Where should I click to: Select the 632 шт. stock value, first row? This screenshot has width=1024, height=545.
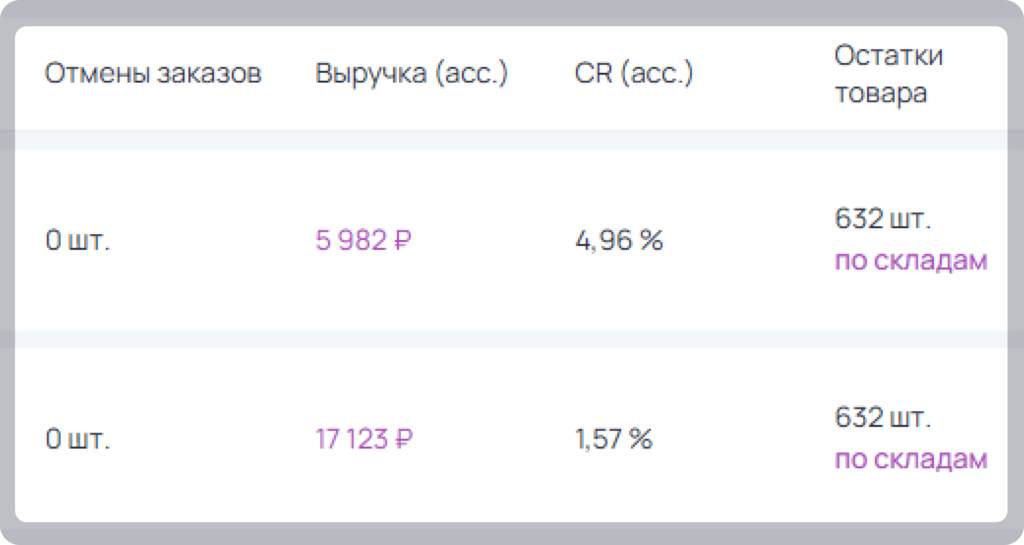[882, 219]
